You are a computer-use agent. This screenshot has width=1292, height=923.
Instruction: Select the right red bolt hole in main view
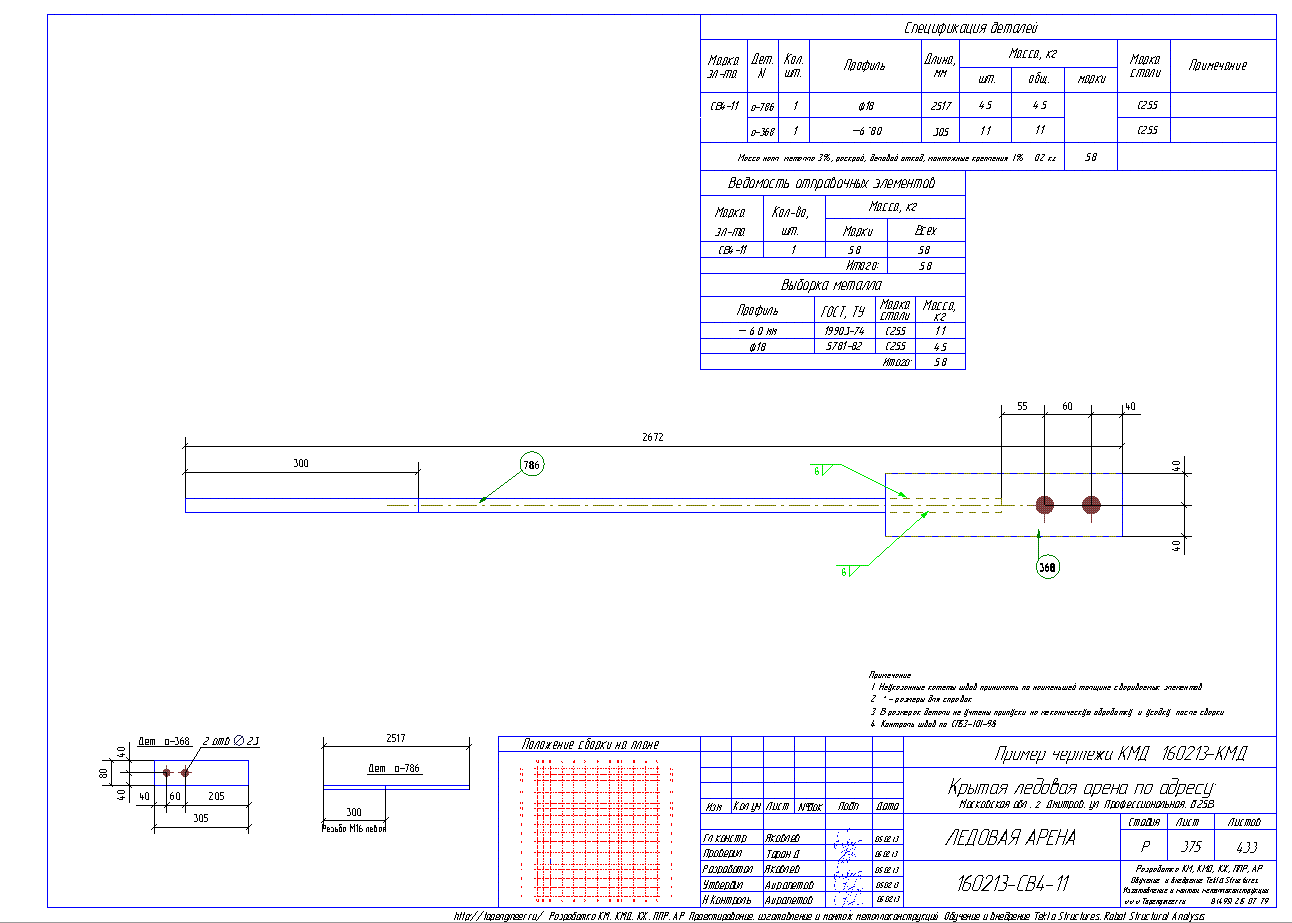[x=1091, y=505]
